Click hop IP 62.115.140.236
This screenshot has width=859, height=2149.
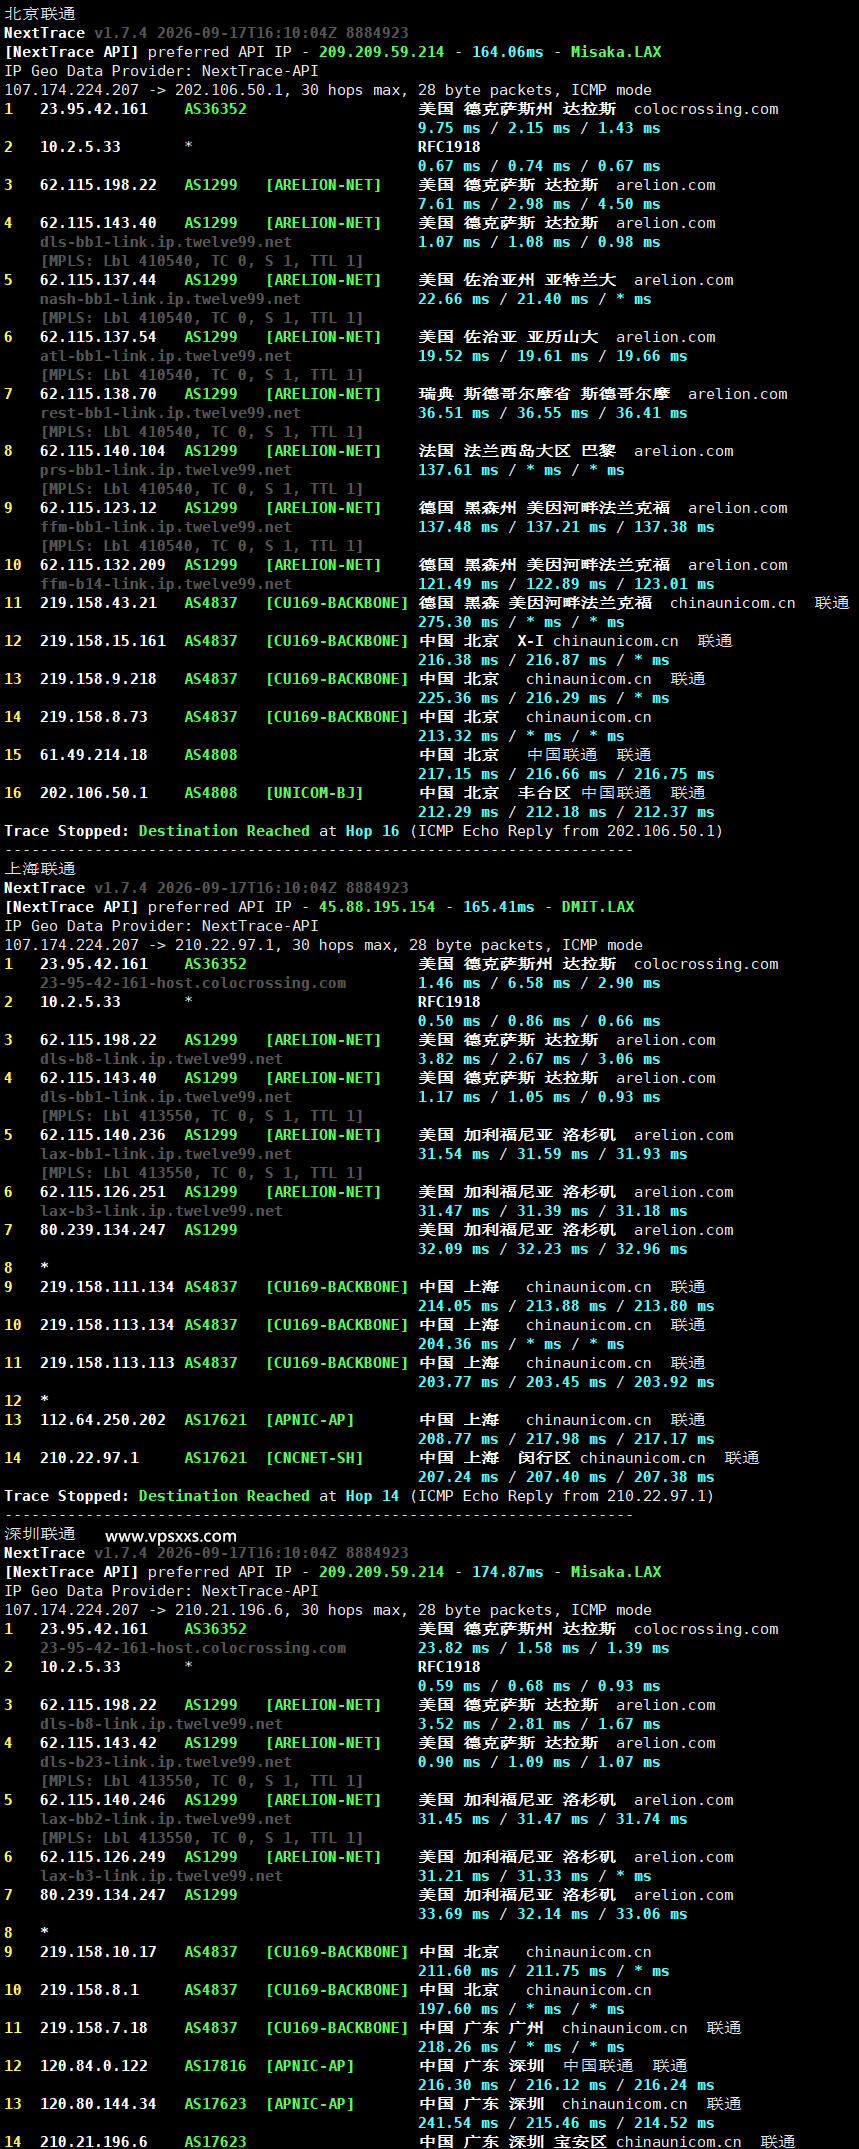click(x=103, y=1135)
